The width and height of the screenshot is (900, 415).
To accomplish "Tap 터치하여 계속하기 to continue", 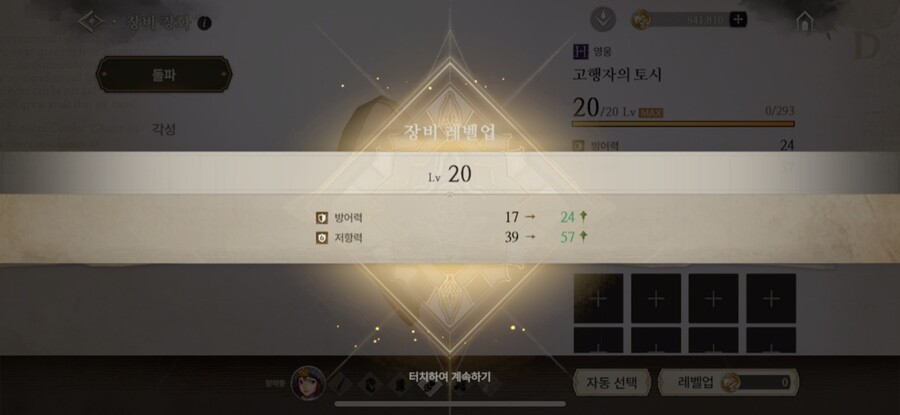I will [449, 377].
